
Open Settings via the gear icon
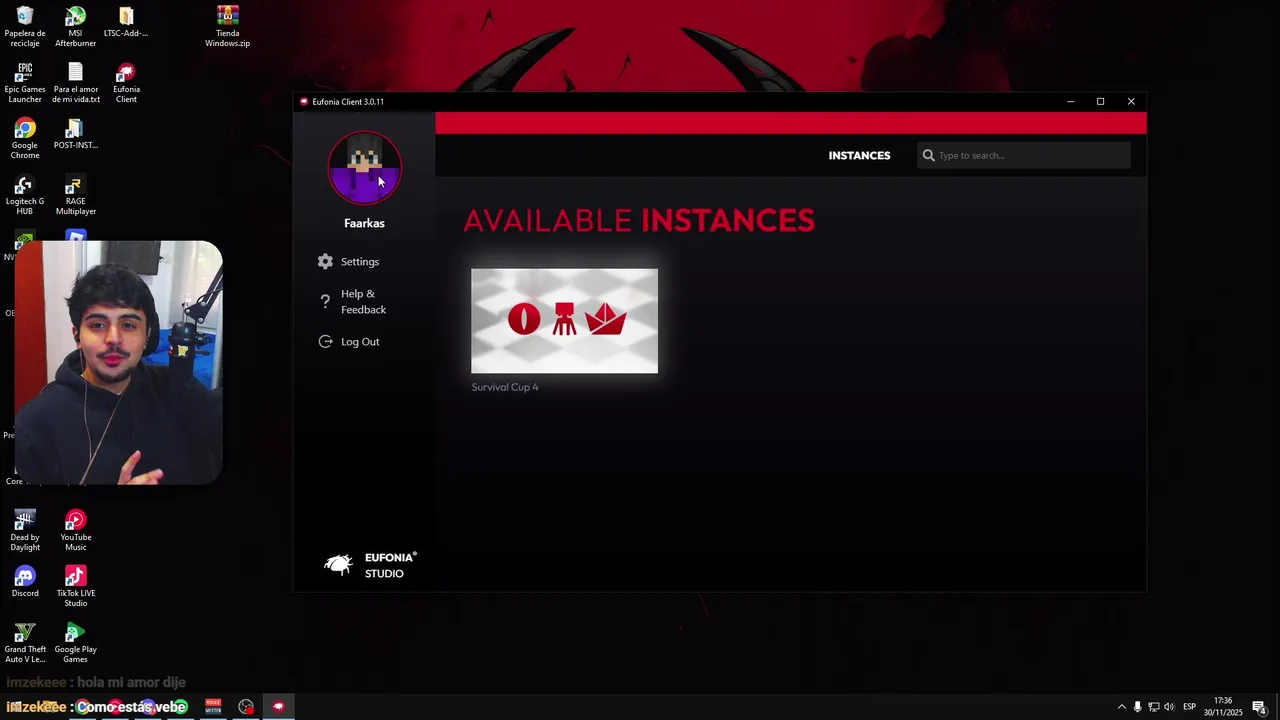(325, 261)
